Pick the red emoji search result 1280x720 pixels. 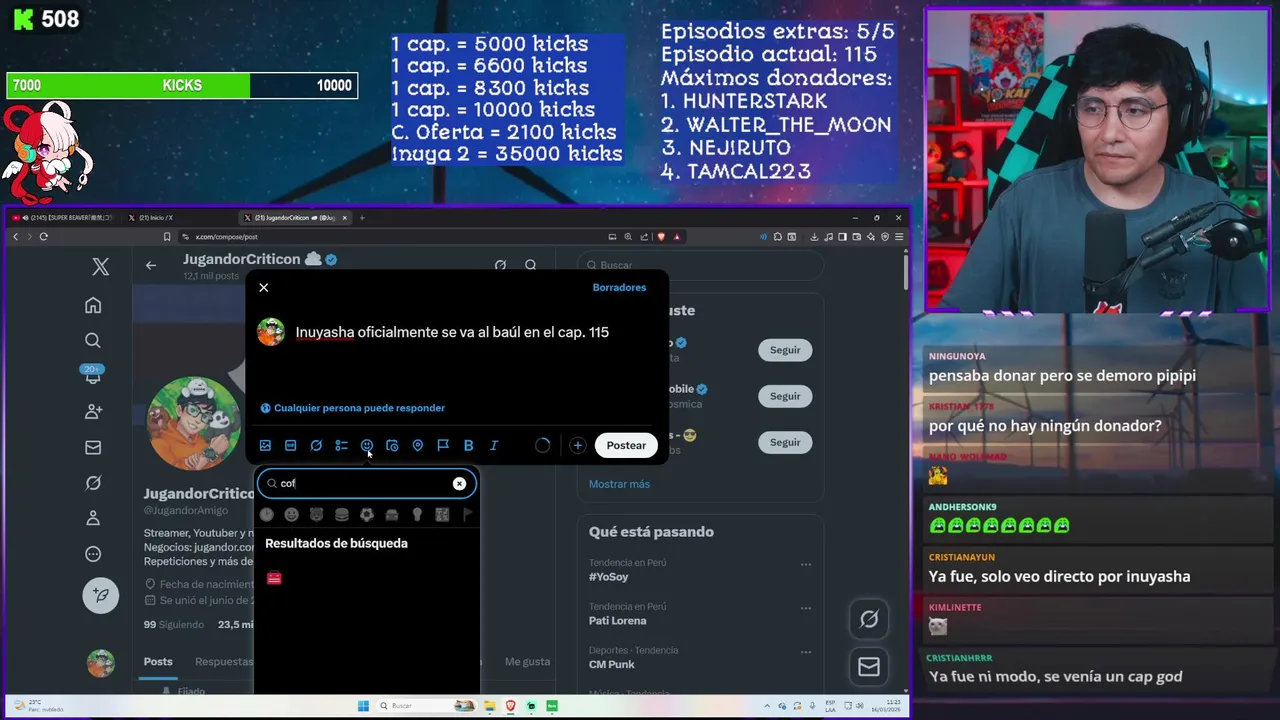(x=274, y=578)
